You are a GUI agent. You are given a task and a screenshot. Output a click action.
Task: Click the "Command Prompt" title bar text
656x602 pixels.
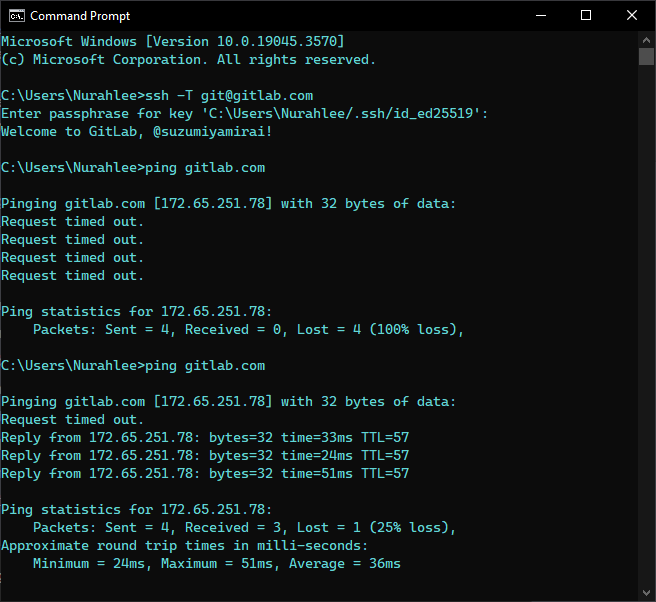click(x=80, y=16)
